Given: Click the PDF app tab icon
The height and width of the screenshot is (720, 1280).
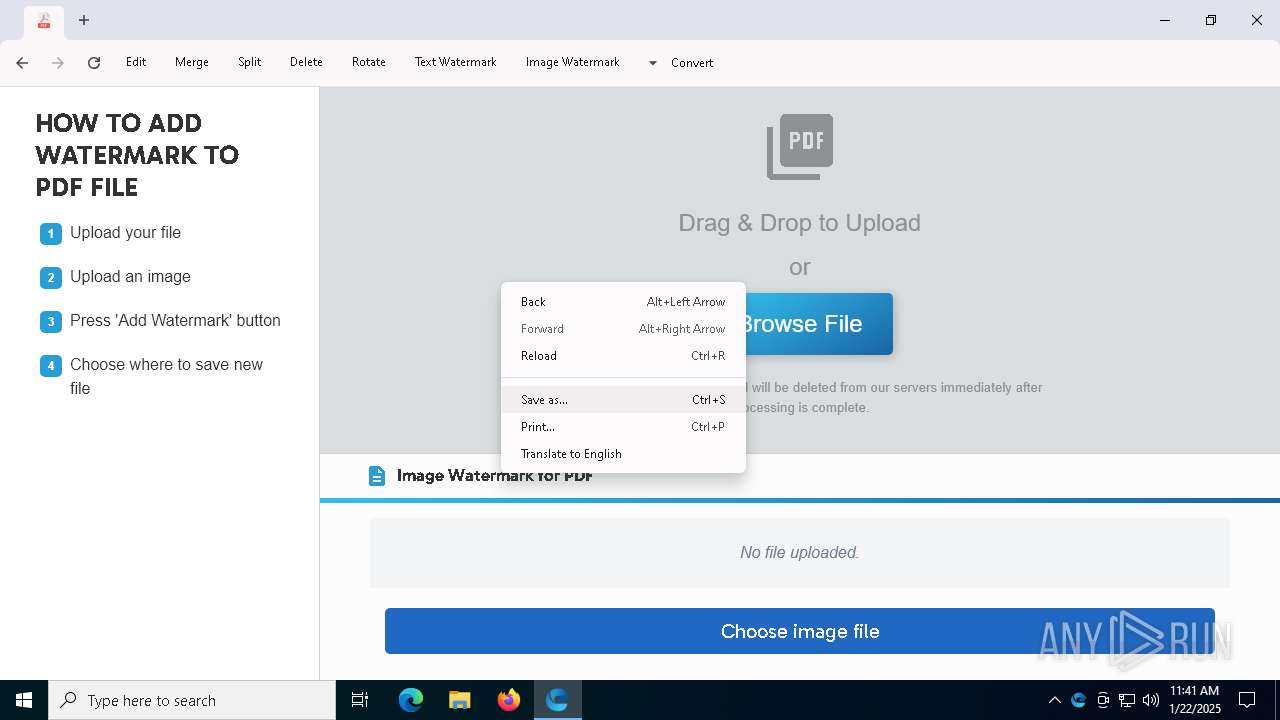Looking at the screenshot, I should click(43, 20).
